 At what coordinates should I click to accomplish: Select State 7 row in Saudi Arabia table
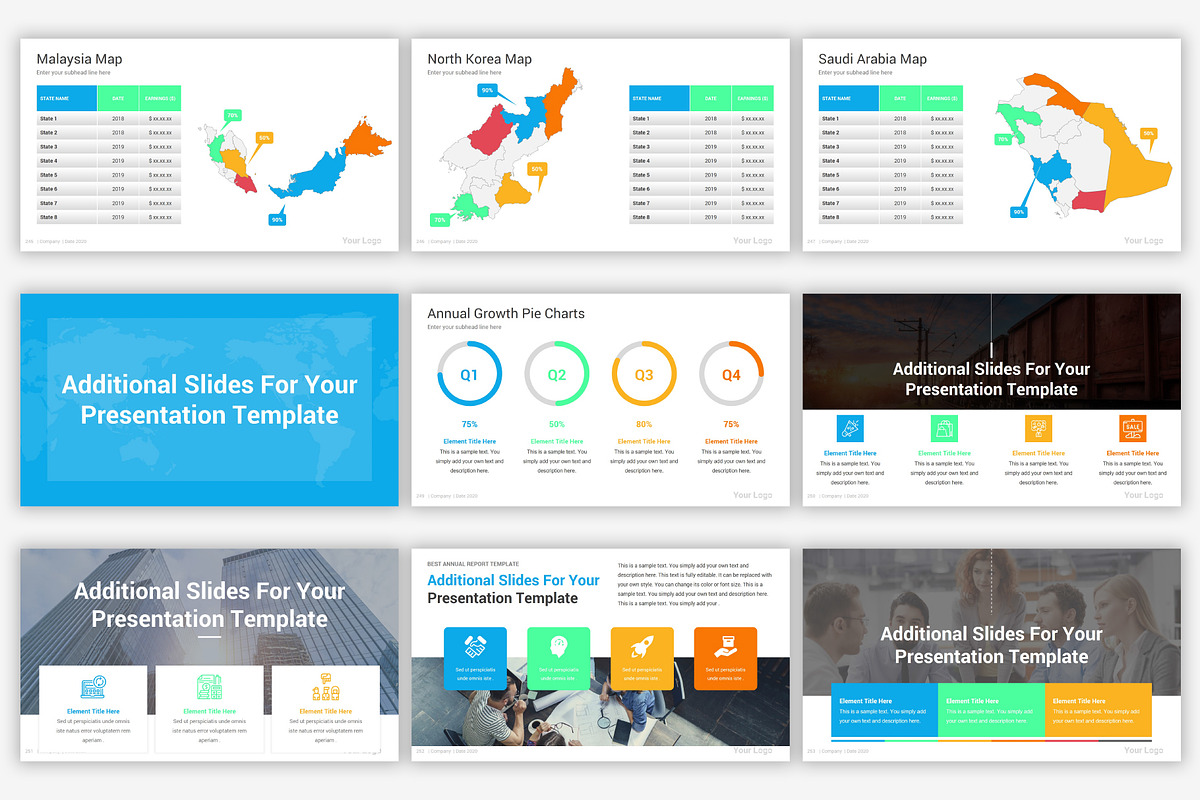891,203
